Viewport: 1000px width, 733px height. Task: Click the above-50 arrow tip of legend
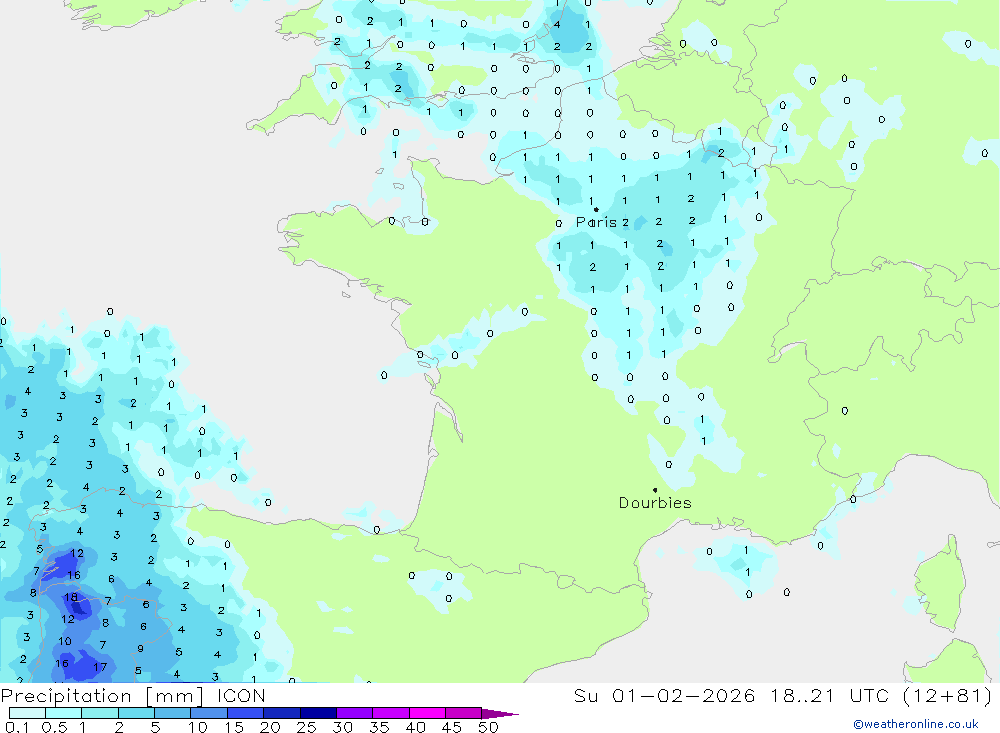pyautogui.click(x=499, y=713)
